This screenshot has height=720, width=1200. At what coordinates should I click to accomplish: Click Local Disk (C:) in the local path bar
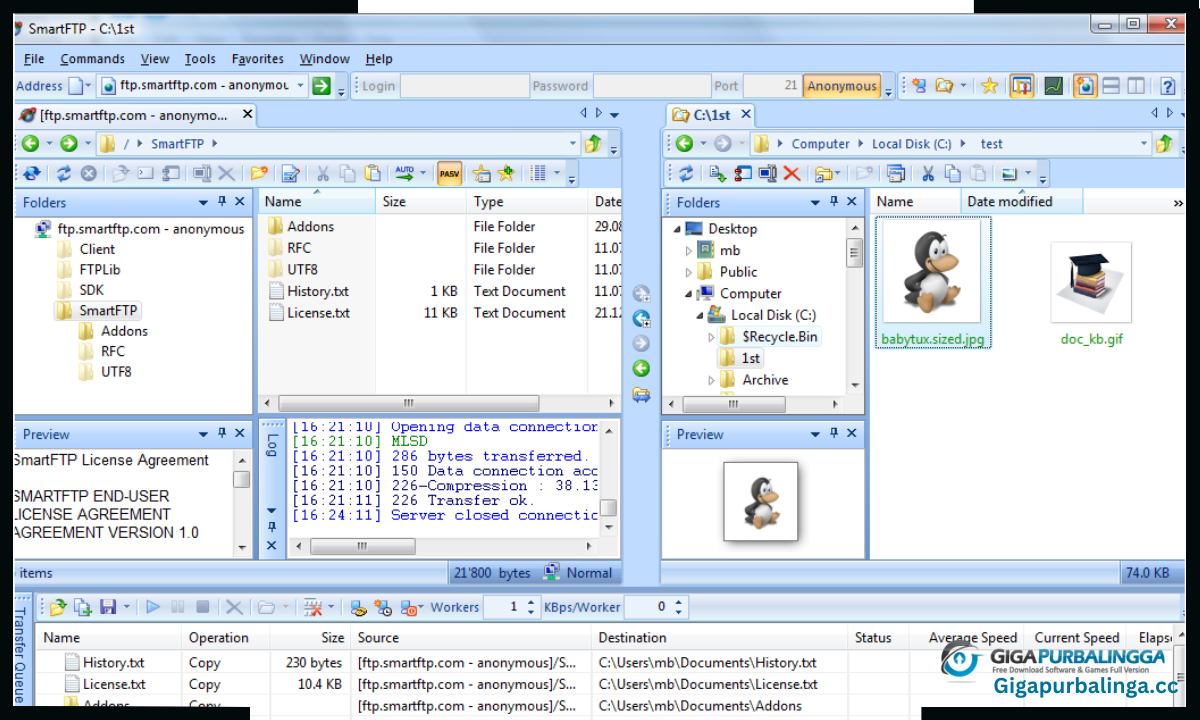(x=911, y=144)
